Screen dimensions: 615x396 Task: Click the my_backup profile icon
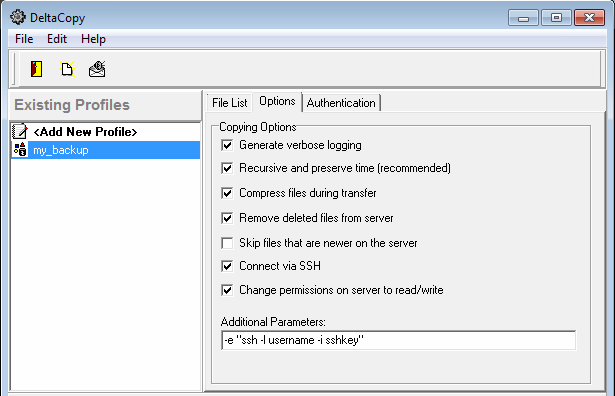(20, 150)
